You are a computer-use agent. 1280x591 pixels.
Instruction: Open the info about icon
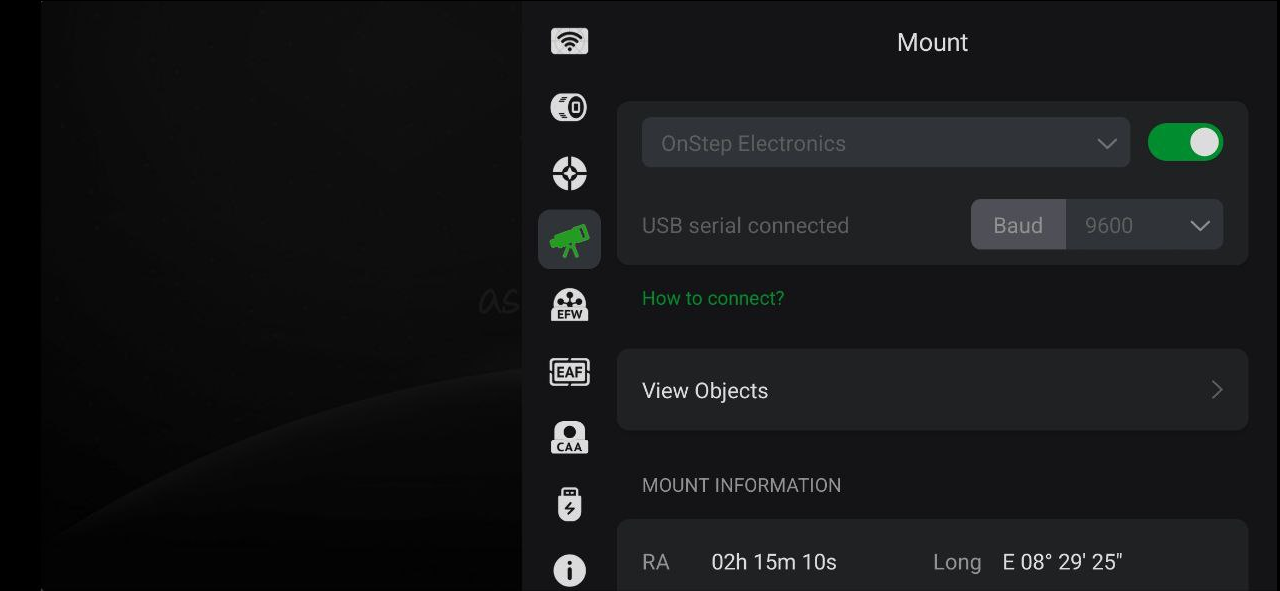pos(569,570)
